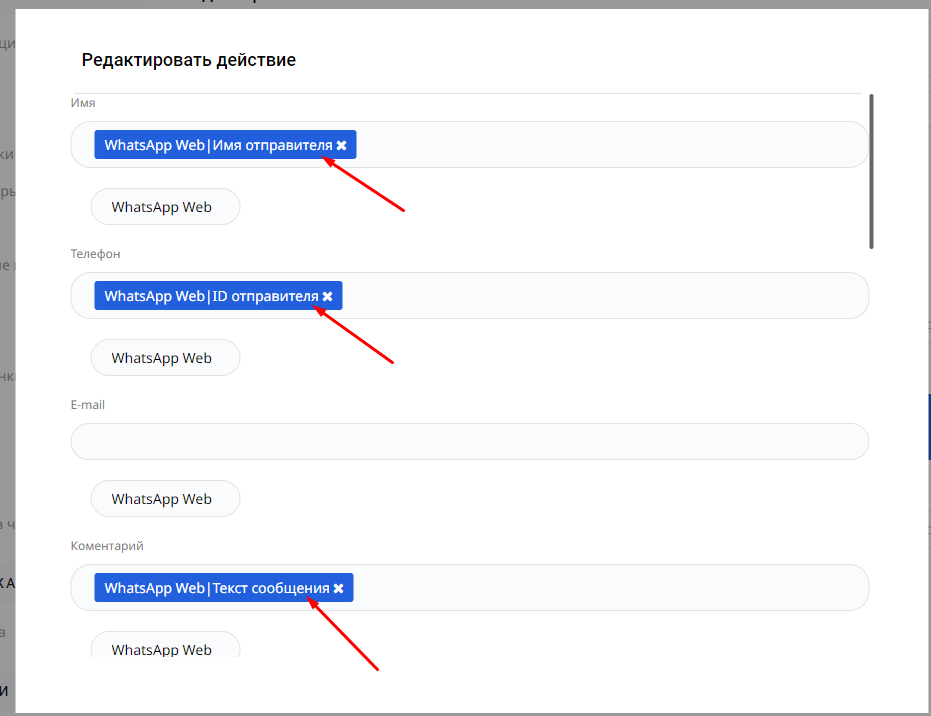Click the 'Телефон' field label
The width and height of the screenshot is (931, 716).
[95, 254]
